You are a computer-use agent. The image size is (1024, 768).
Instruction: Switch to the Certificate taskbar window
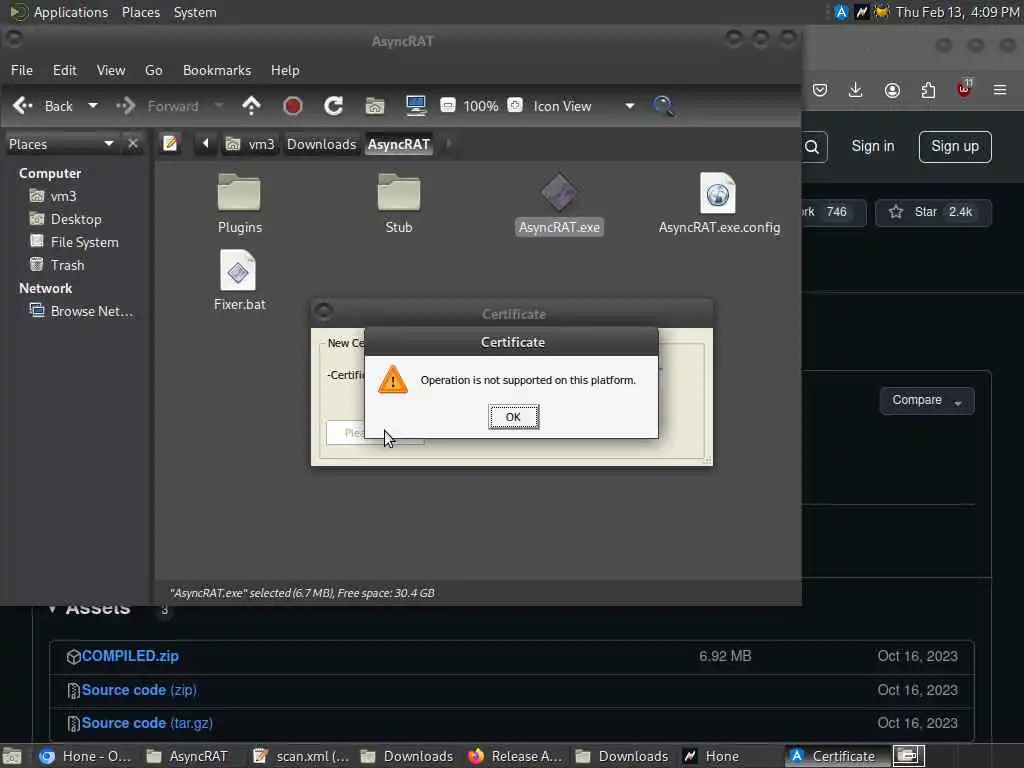point(835,756)
